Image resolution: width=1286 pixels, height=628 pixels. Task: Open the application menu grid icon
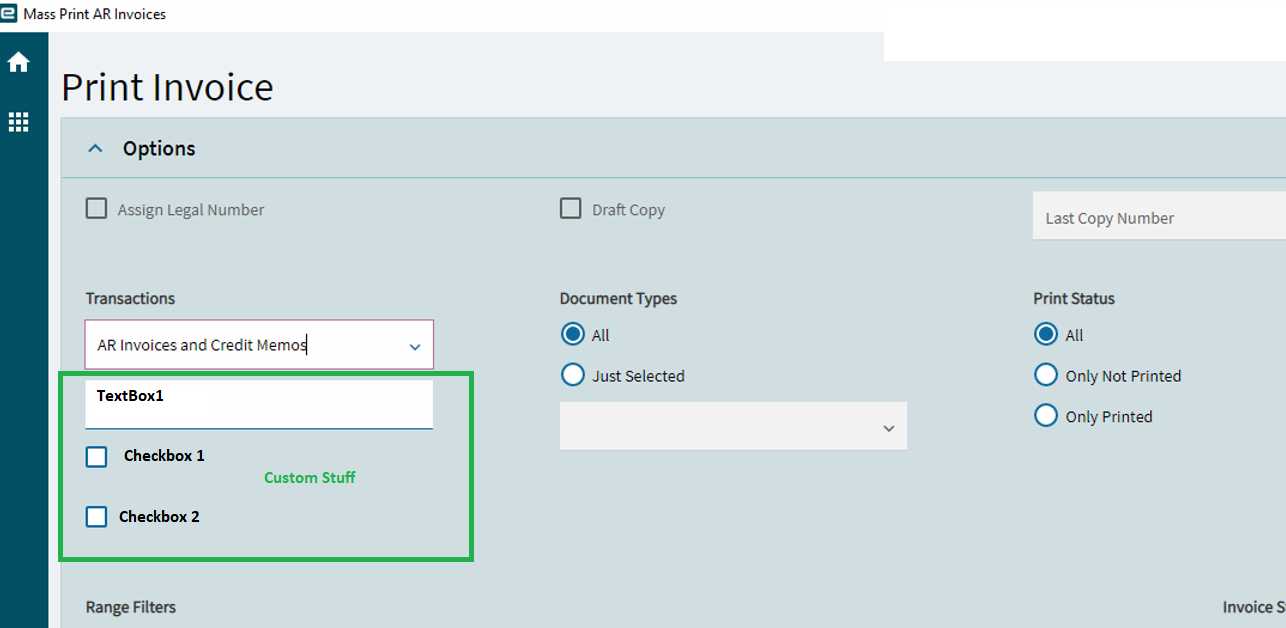point(20,121)
